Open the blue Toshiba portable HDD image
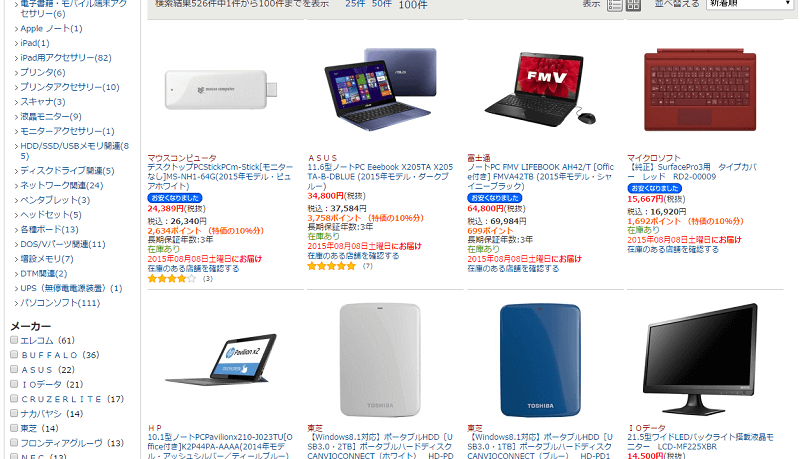 540,360
